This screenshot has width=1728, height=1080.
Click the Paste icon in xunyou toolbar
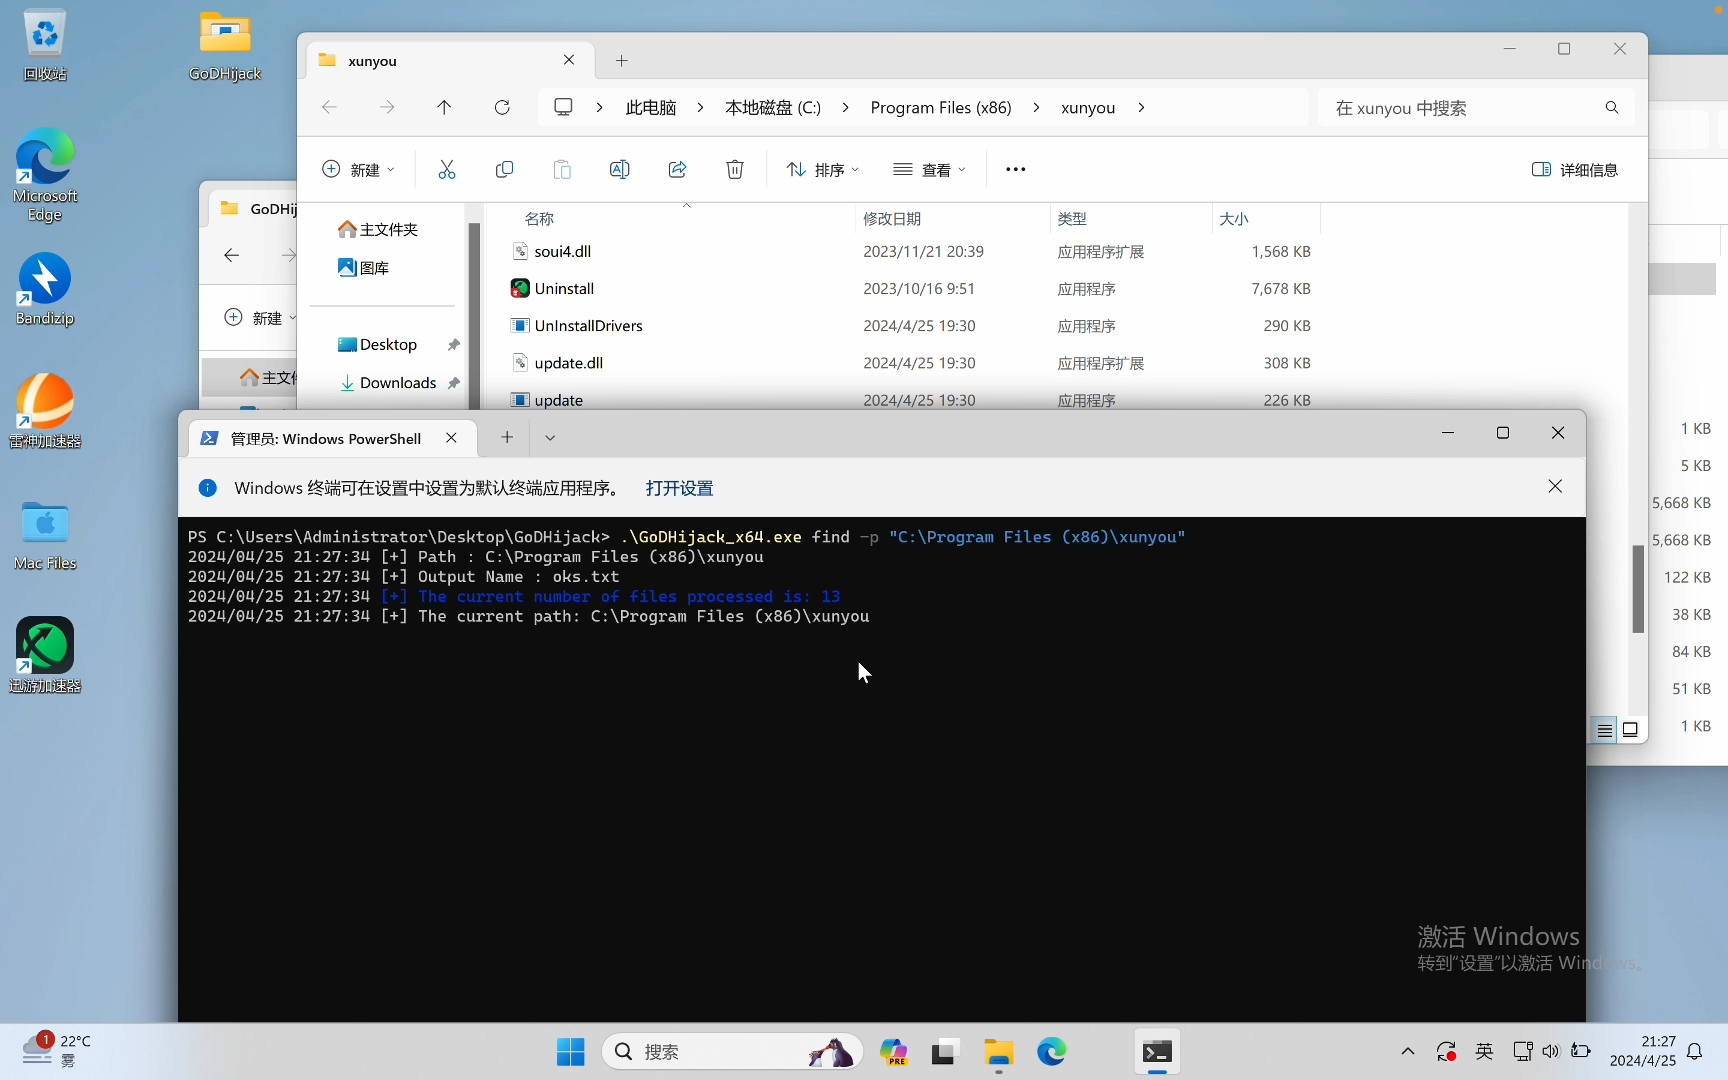(562, 169)
